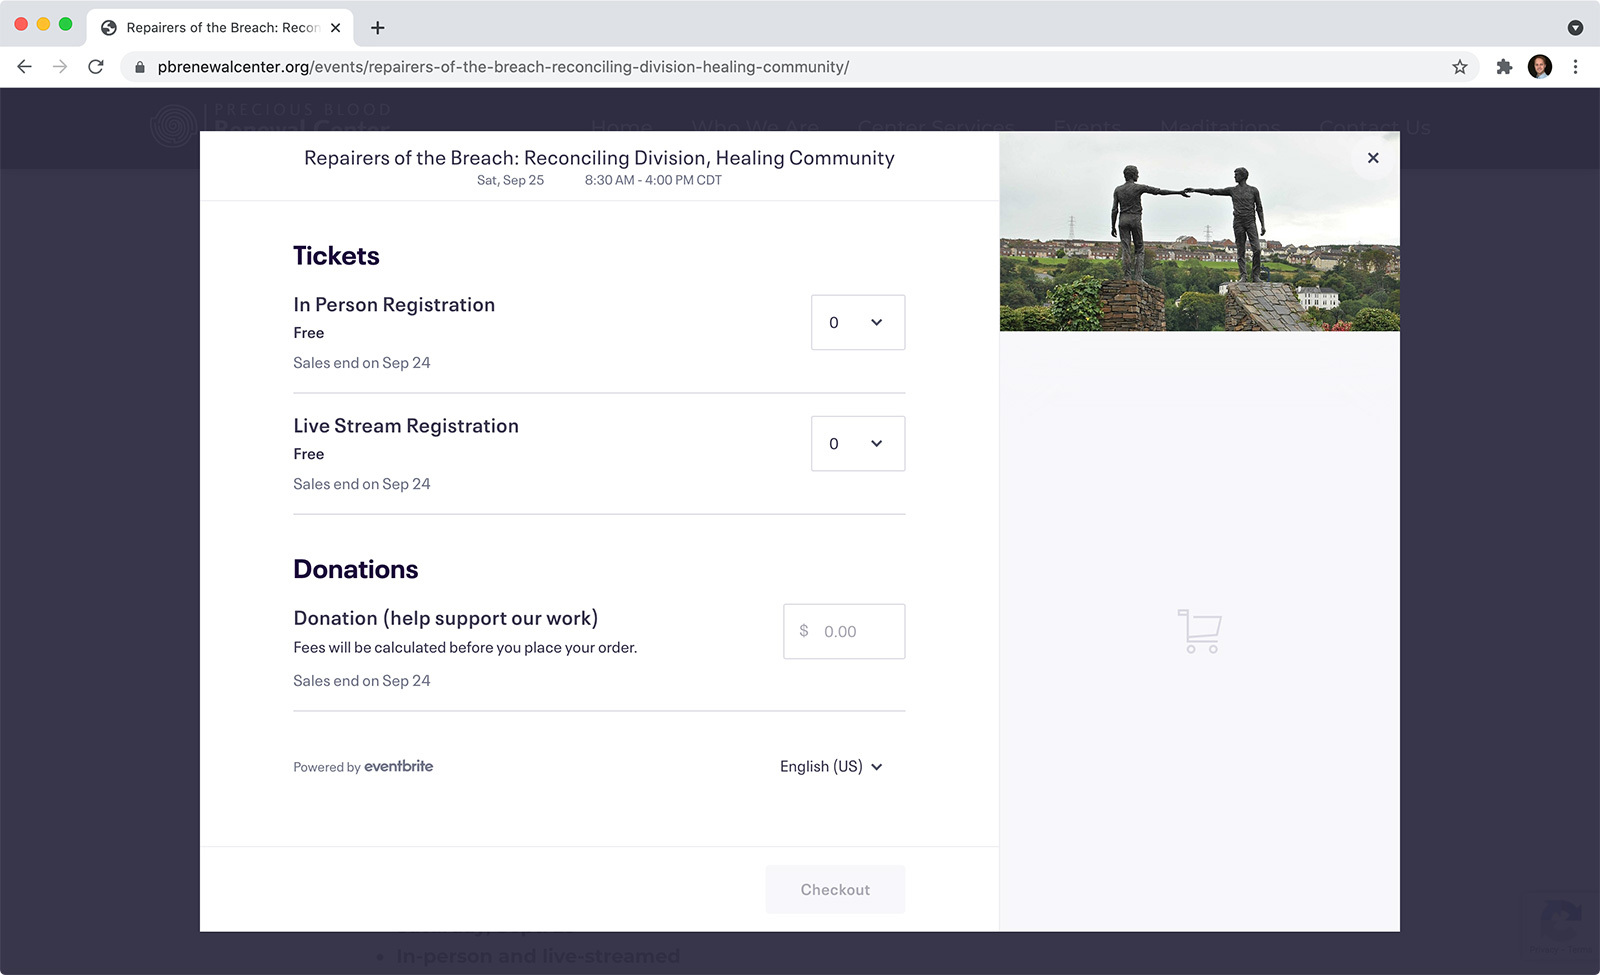1600x975 pixels.
Task: Open the eventbrite link
Action: click(398, 766)
